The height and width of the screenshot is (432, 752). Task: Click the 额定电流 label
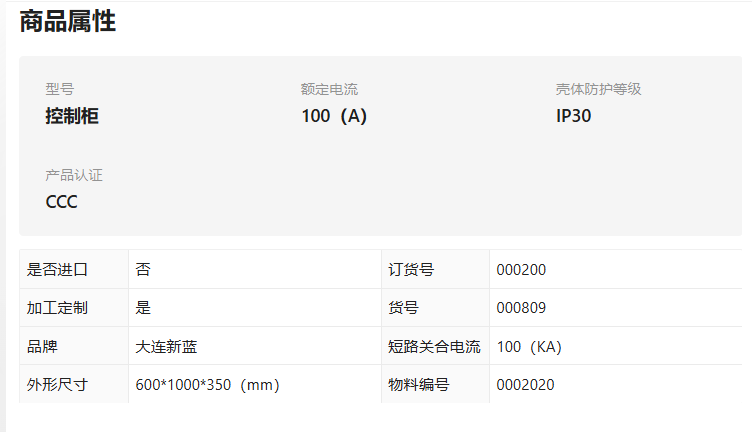pyautogui.click(x=329, y=89)
